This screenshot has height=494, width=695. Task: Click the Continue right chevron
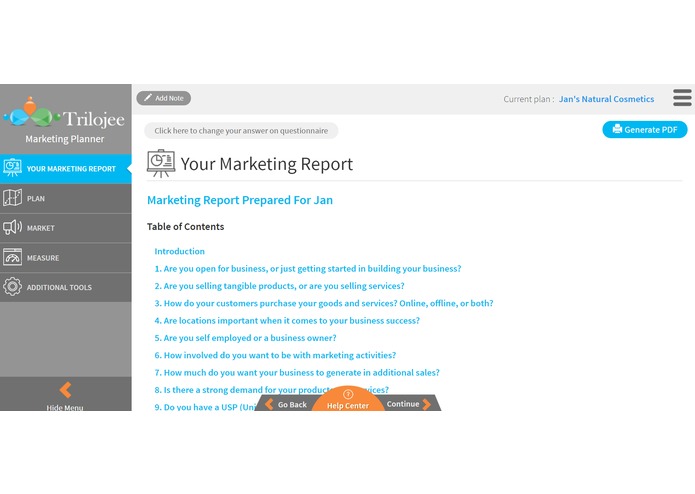click(x=427, y=404)
